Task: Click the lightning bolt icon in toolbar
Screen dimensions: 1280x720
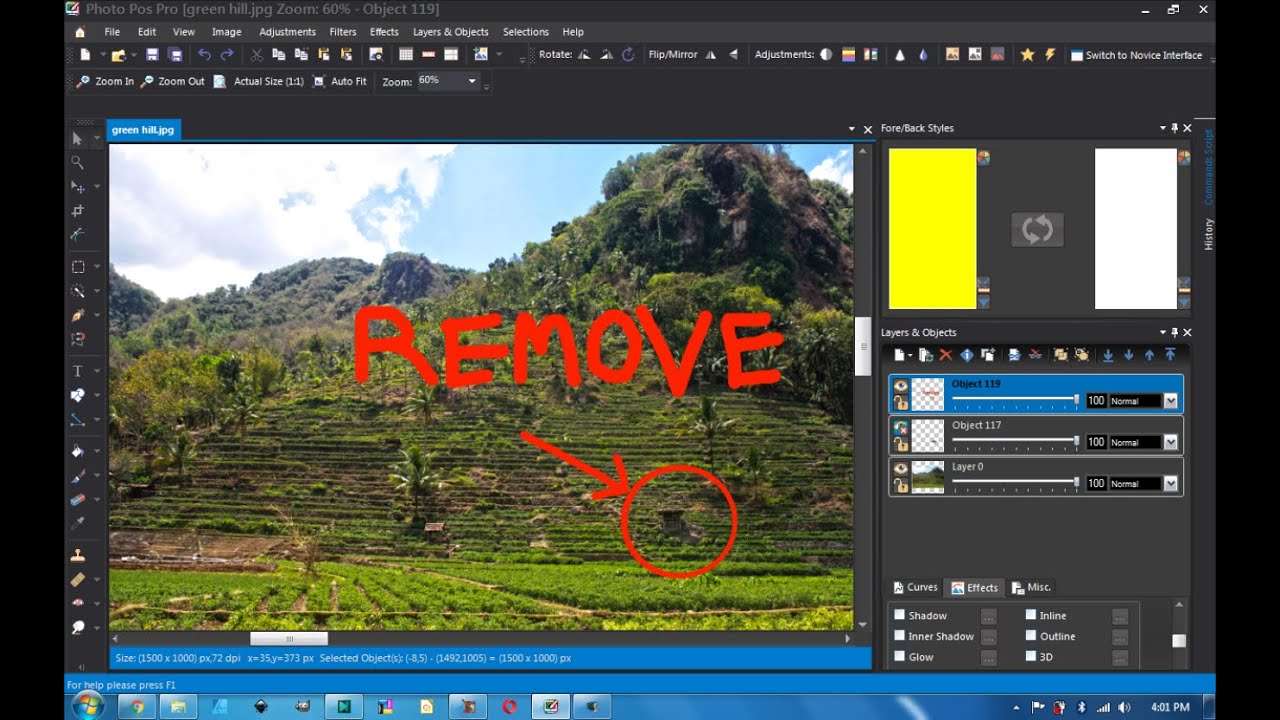Action: pyautogui.click(x=1050, y=55)
